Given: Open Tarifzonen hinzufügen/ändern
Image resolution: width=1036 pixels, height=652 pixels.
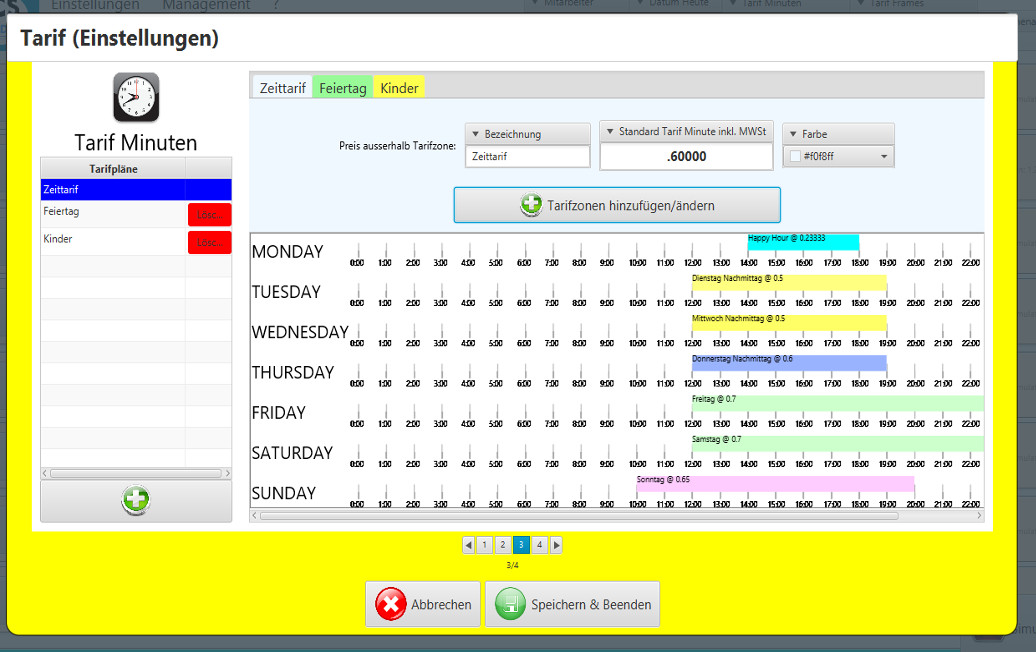Looking at the screenshot, I should [617, 205].
